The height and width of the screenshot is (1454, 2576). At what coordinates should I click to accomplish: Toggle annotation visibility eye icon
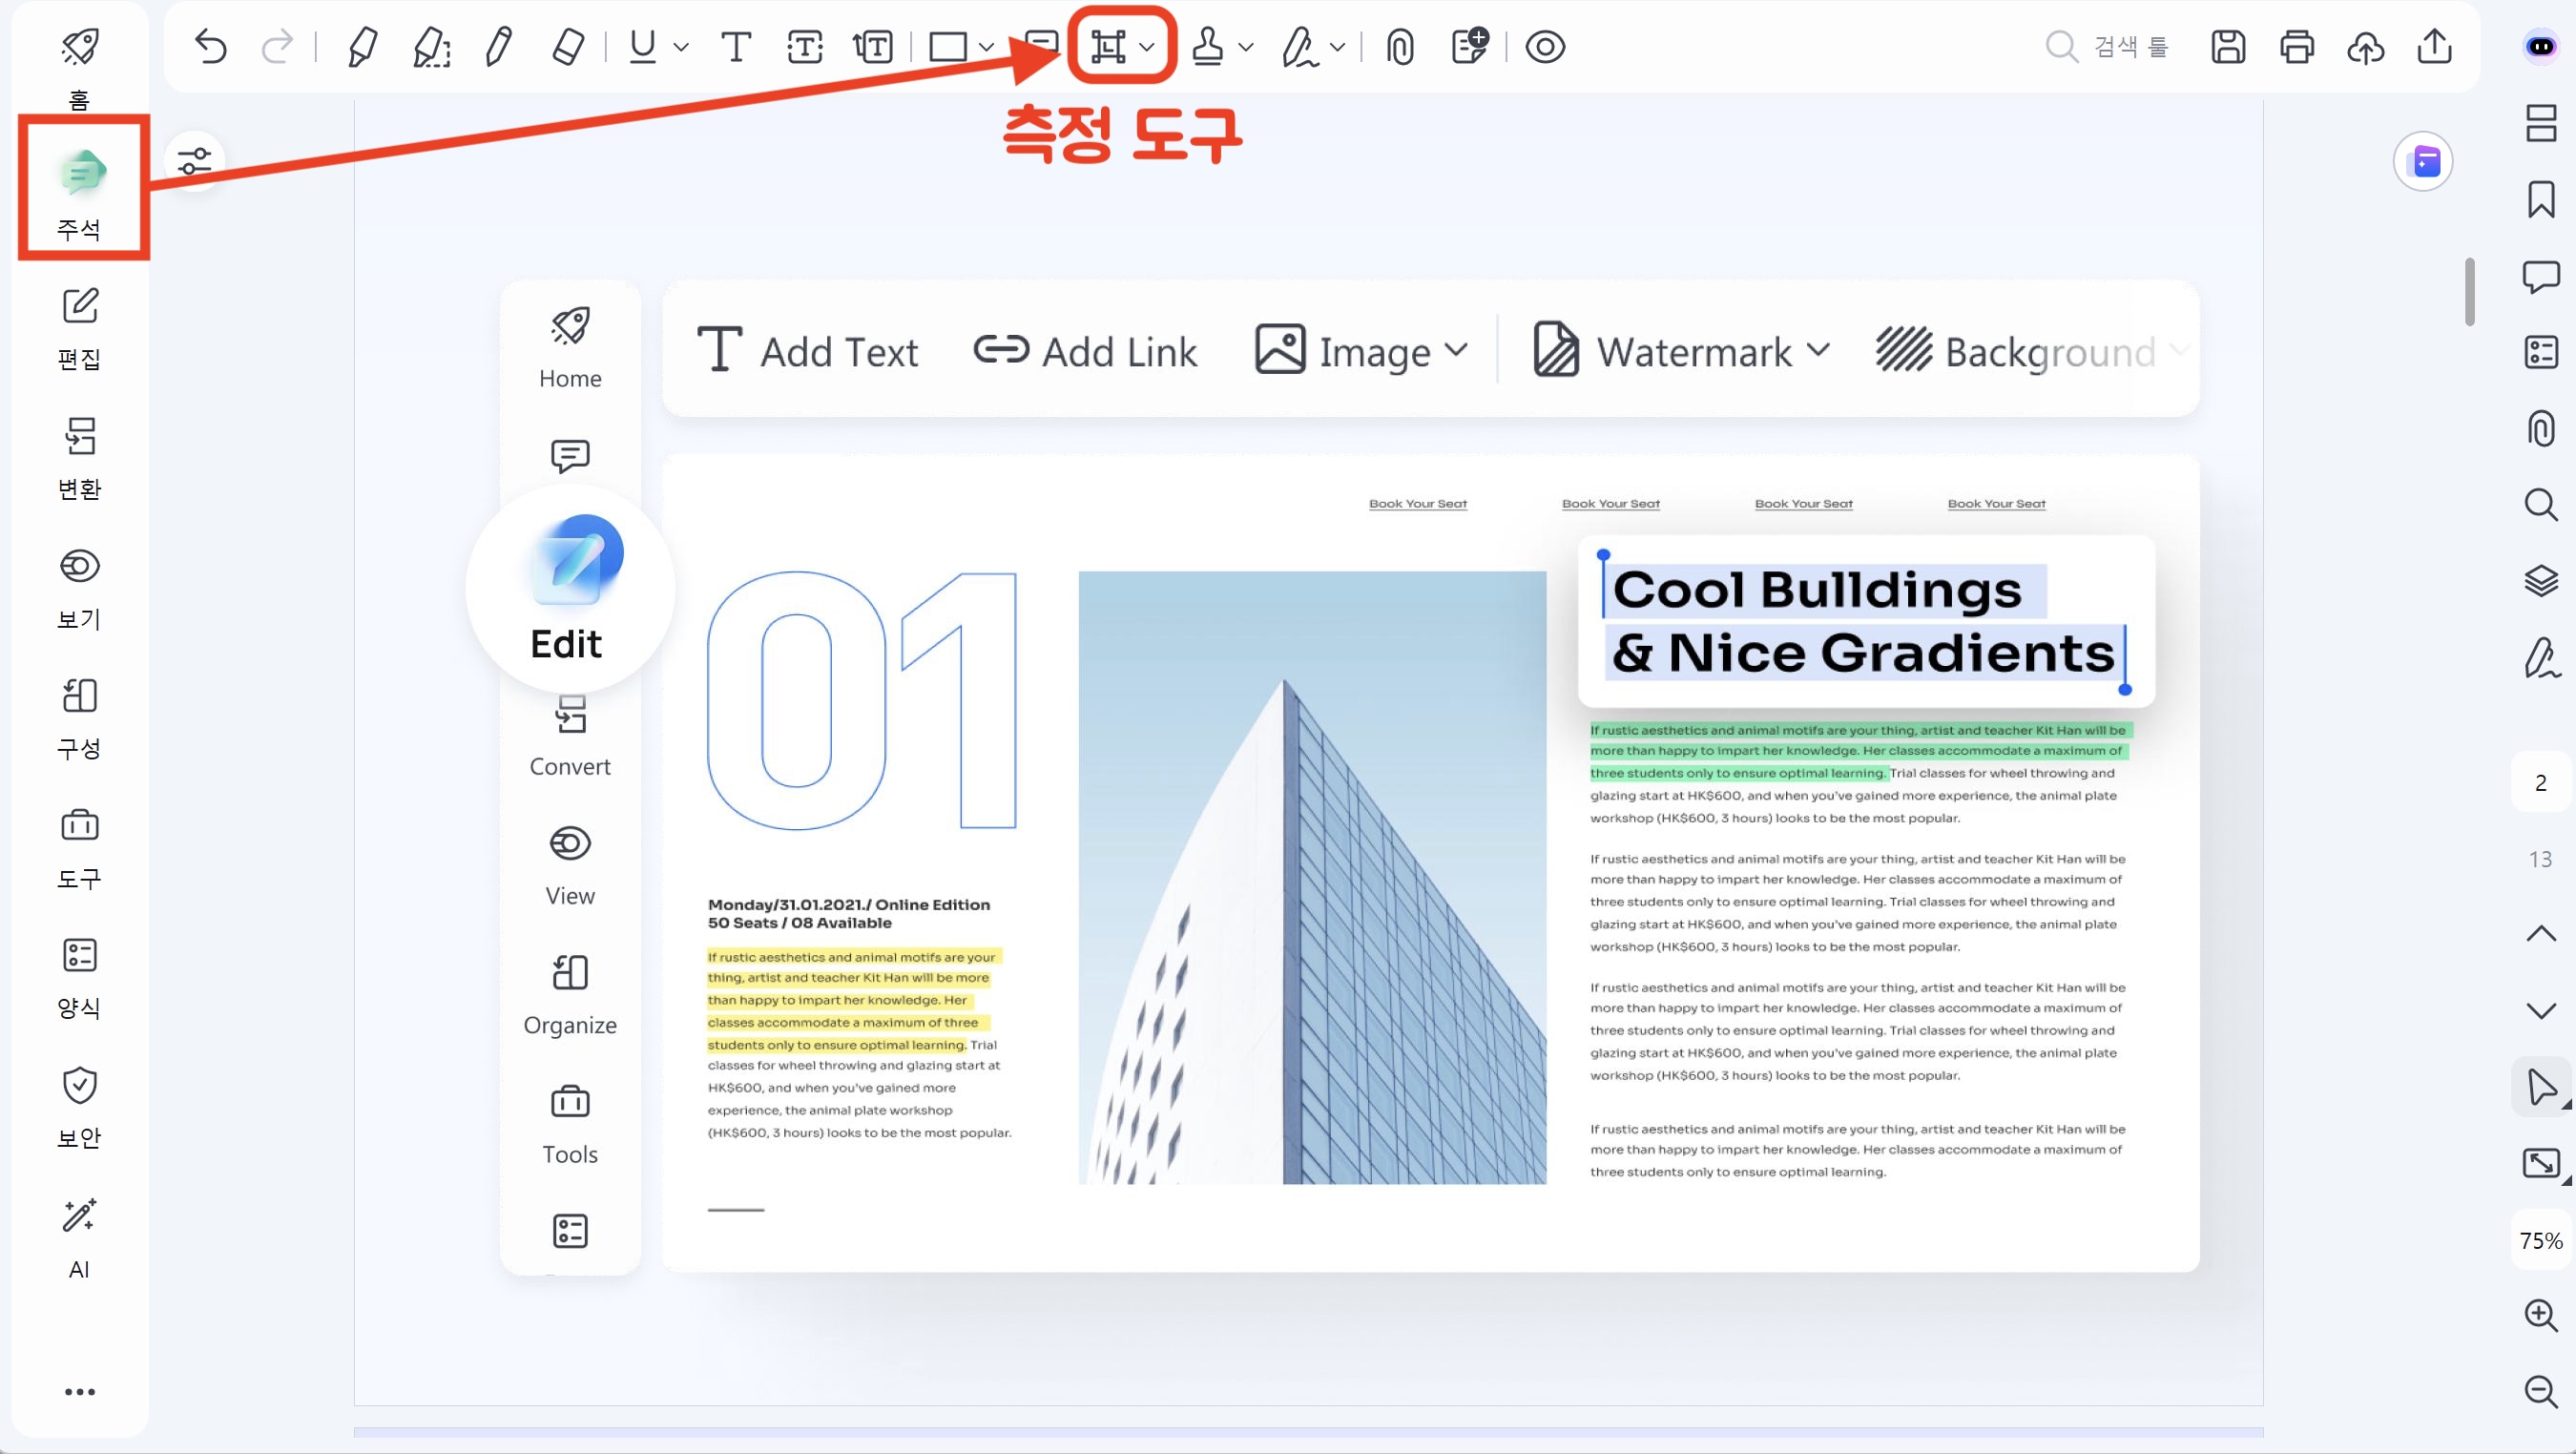click(x=1545, y=47)
